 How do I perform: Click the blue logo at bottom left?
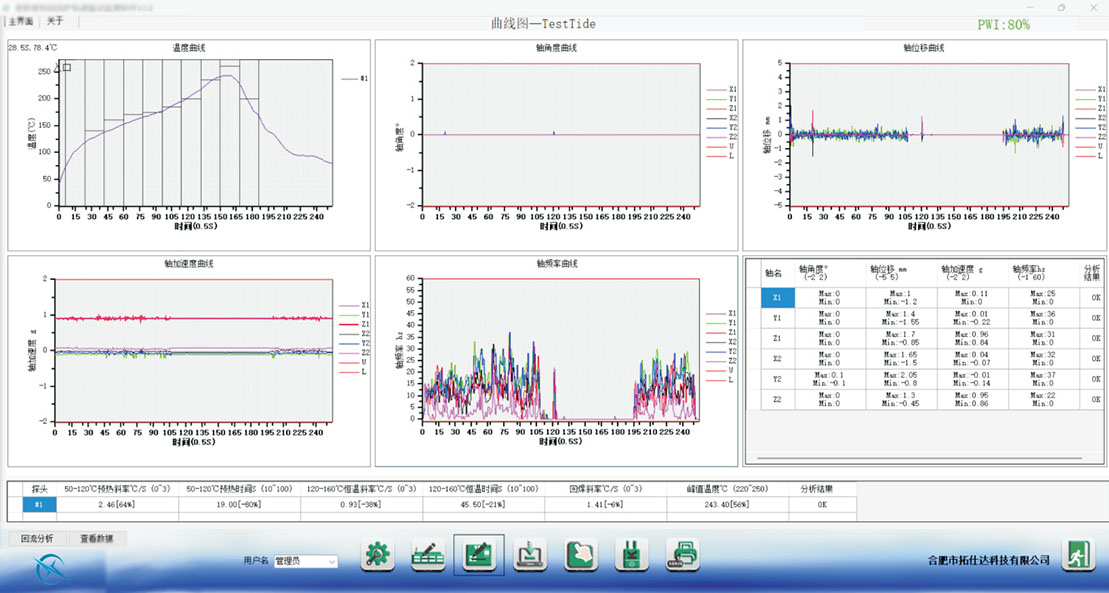(49, 567)
